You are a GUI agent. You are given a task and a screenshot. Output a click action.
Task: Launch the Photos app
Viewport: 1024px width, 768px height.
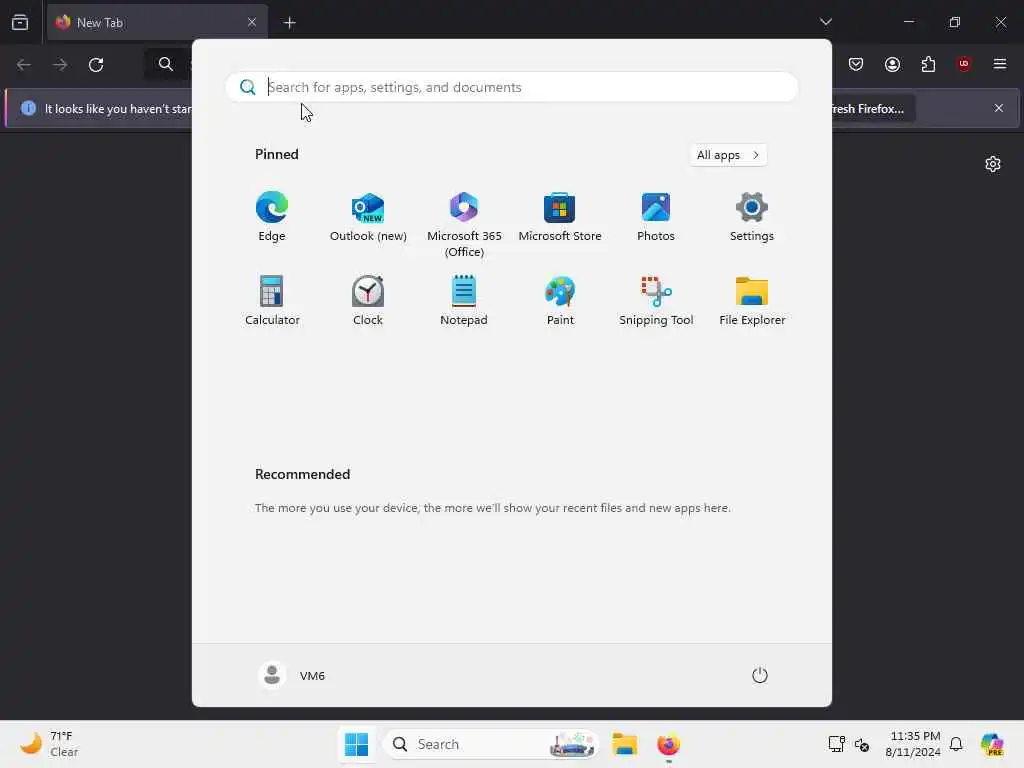pyautogui.click(x=656, y=217)
